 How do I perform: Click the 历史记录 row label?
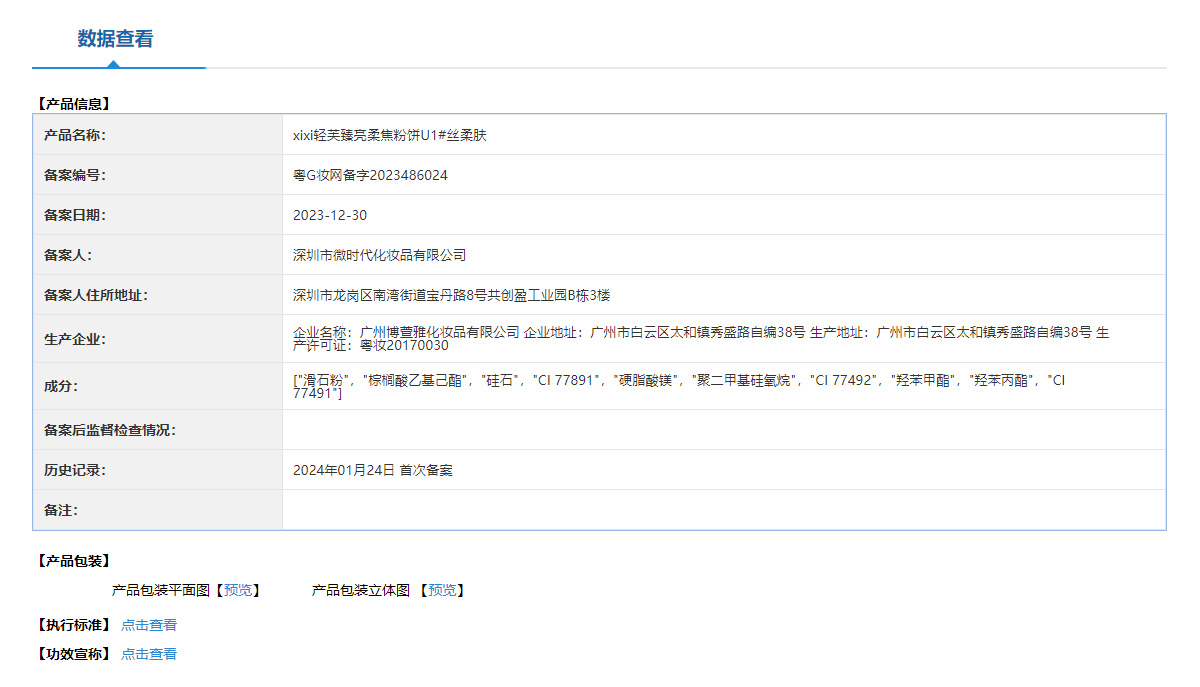pos(75,470)
